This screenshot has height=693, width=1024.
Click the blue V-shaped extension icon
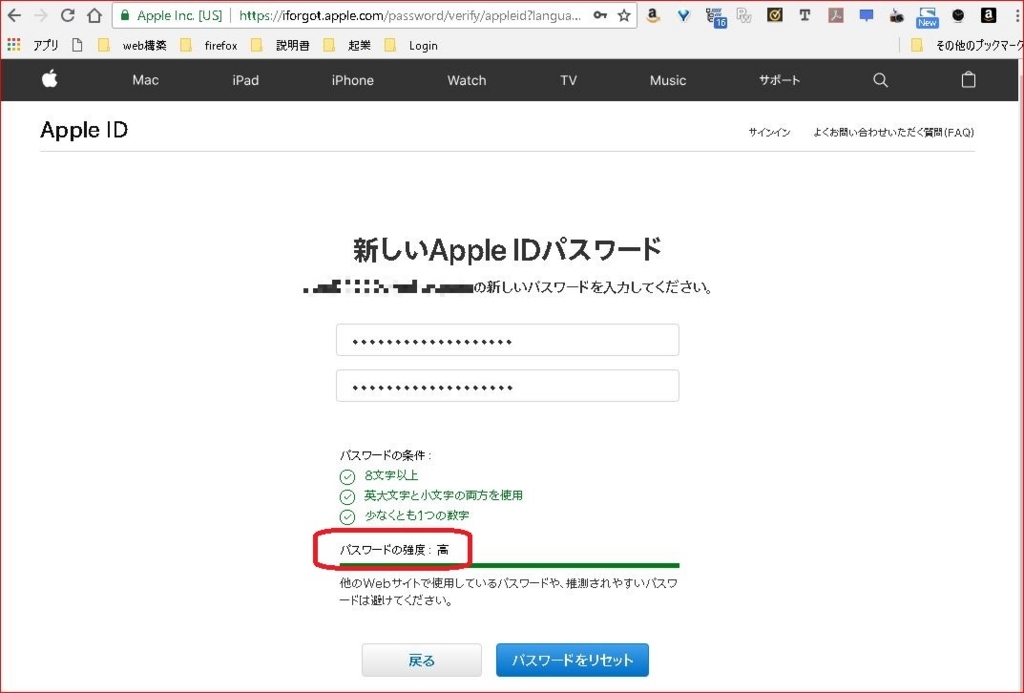tap(683, 15)
